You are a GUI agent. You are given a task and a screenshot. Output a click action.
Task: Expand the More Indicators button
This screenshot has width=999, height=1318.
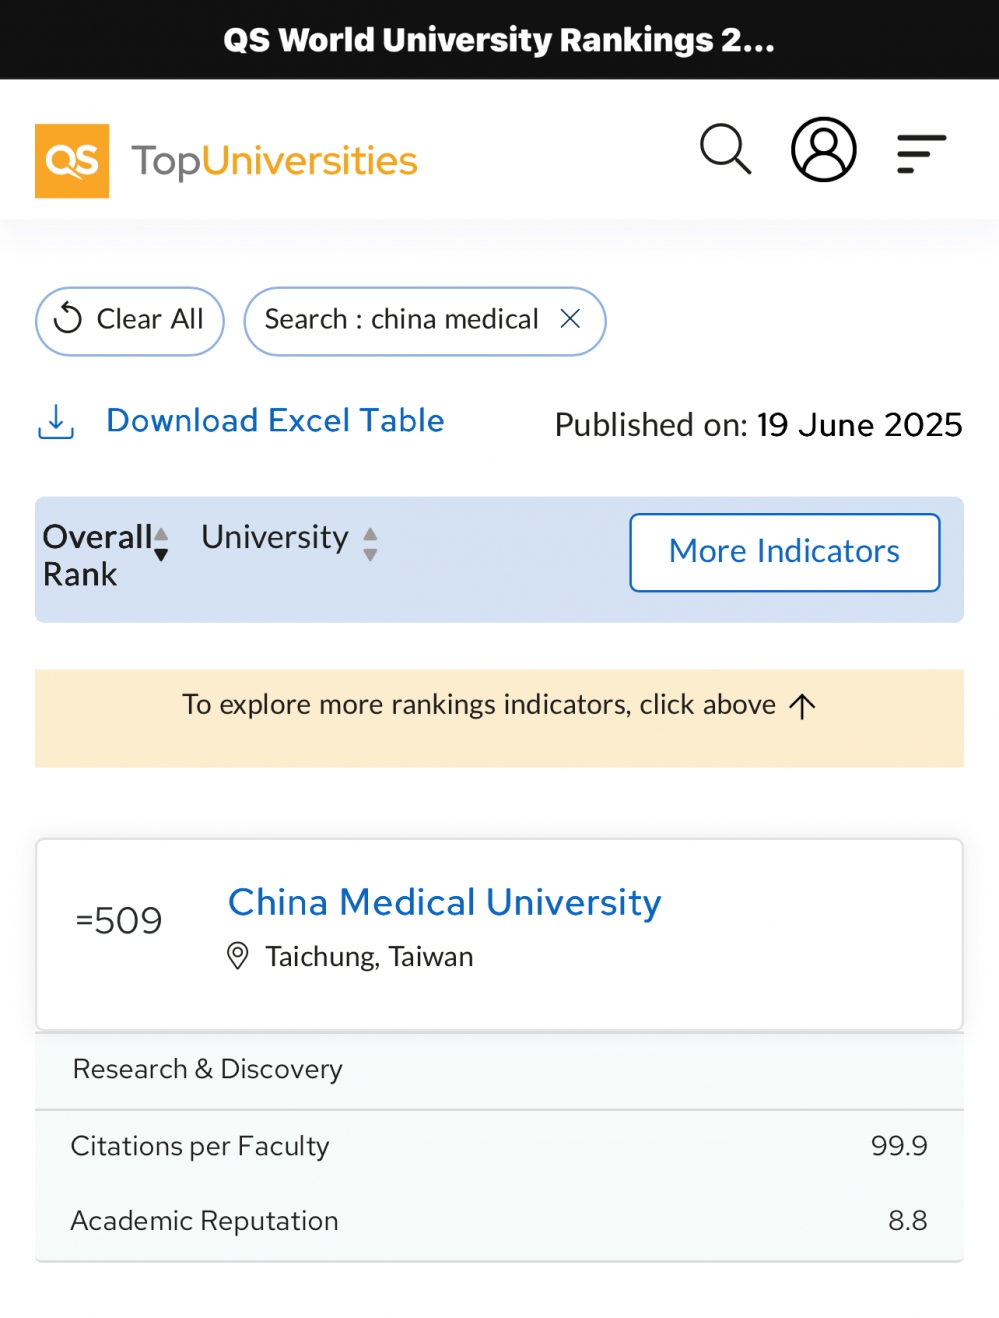pyautogui.click(x=784, y=552)
